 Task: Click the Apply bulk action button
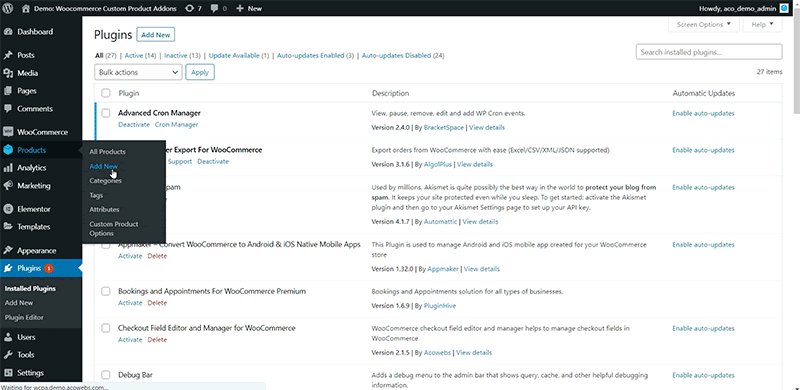click(x=200, y=72)
